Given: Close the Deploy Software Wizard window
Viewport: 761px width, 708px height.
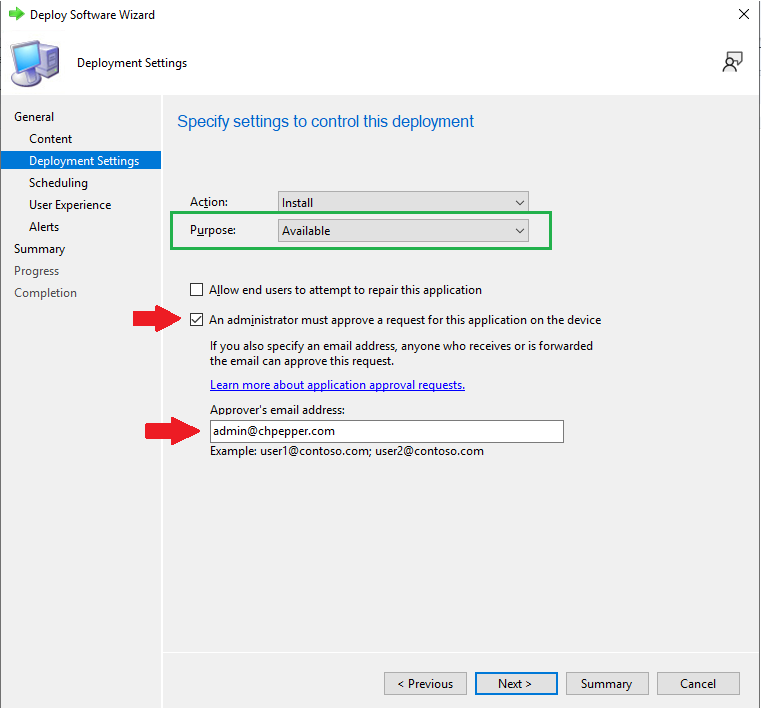Looking at the screenshot, I should tap(744, 14).
